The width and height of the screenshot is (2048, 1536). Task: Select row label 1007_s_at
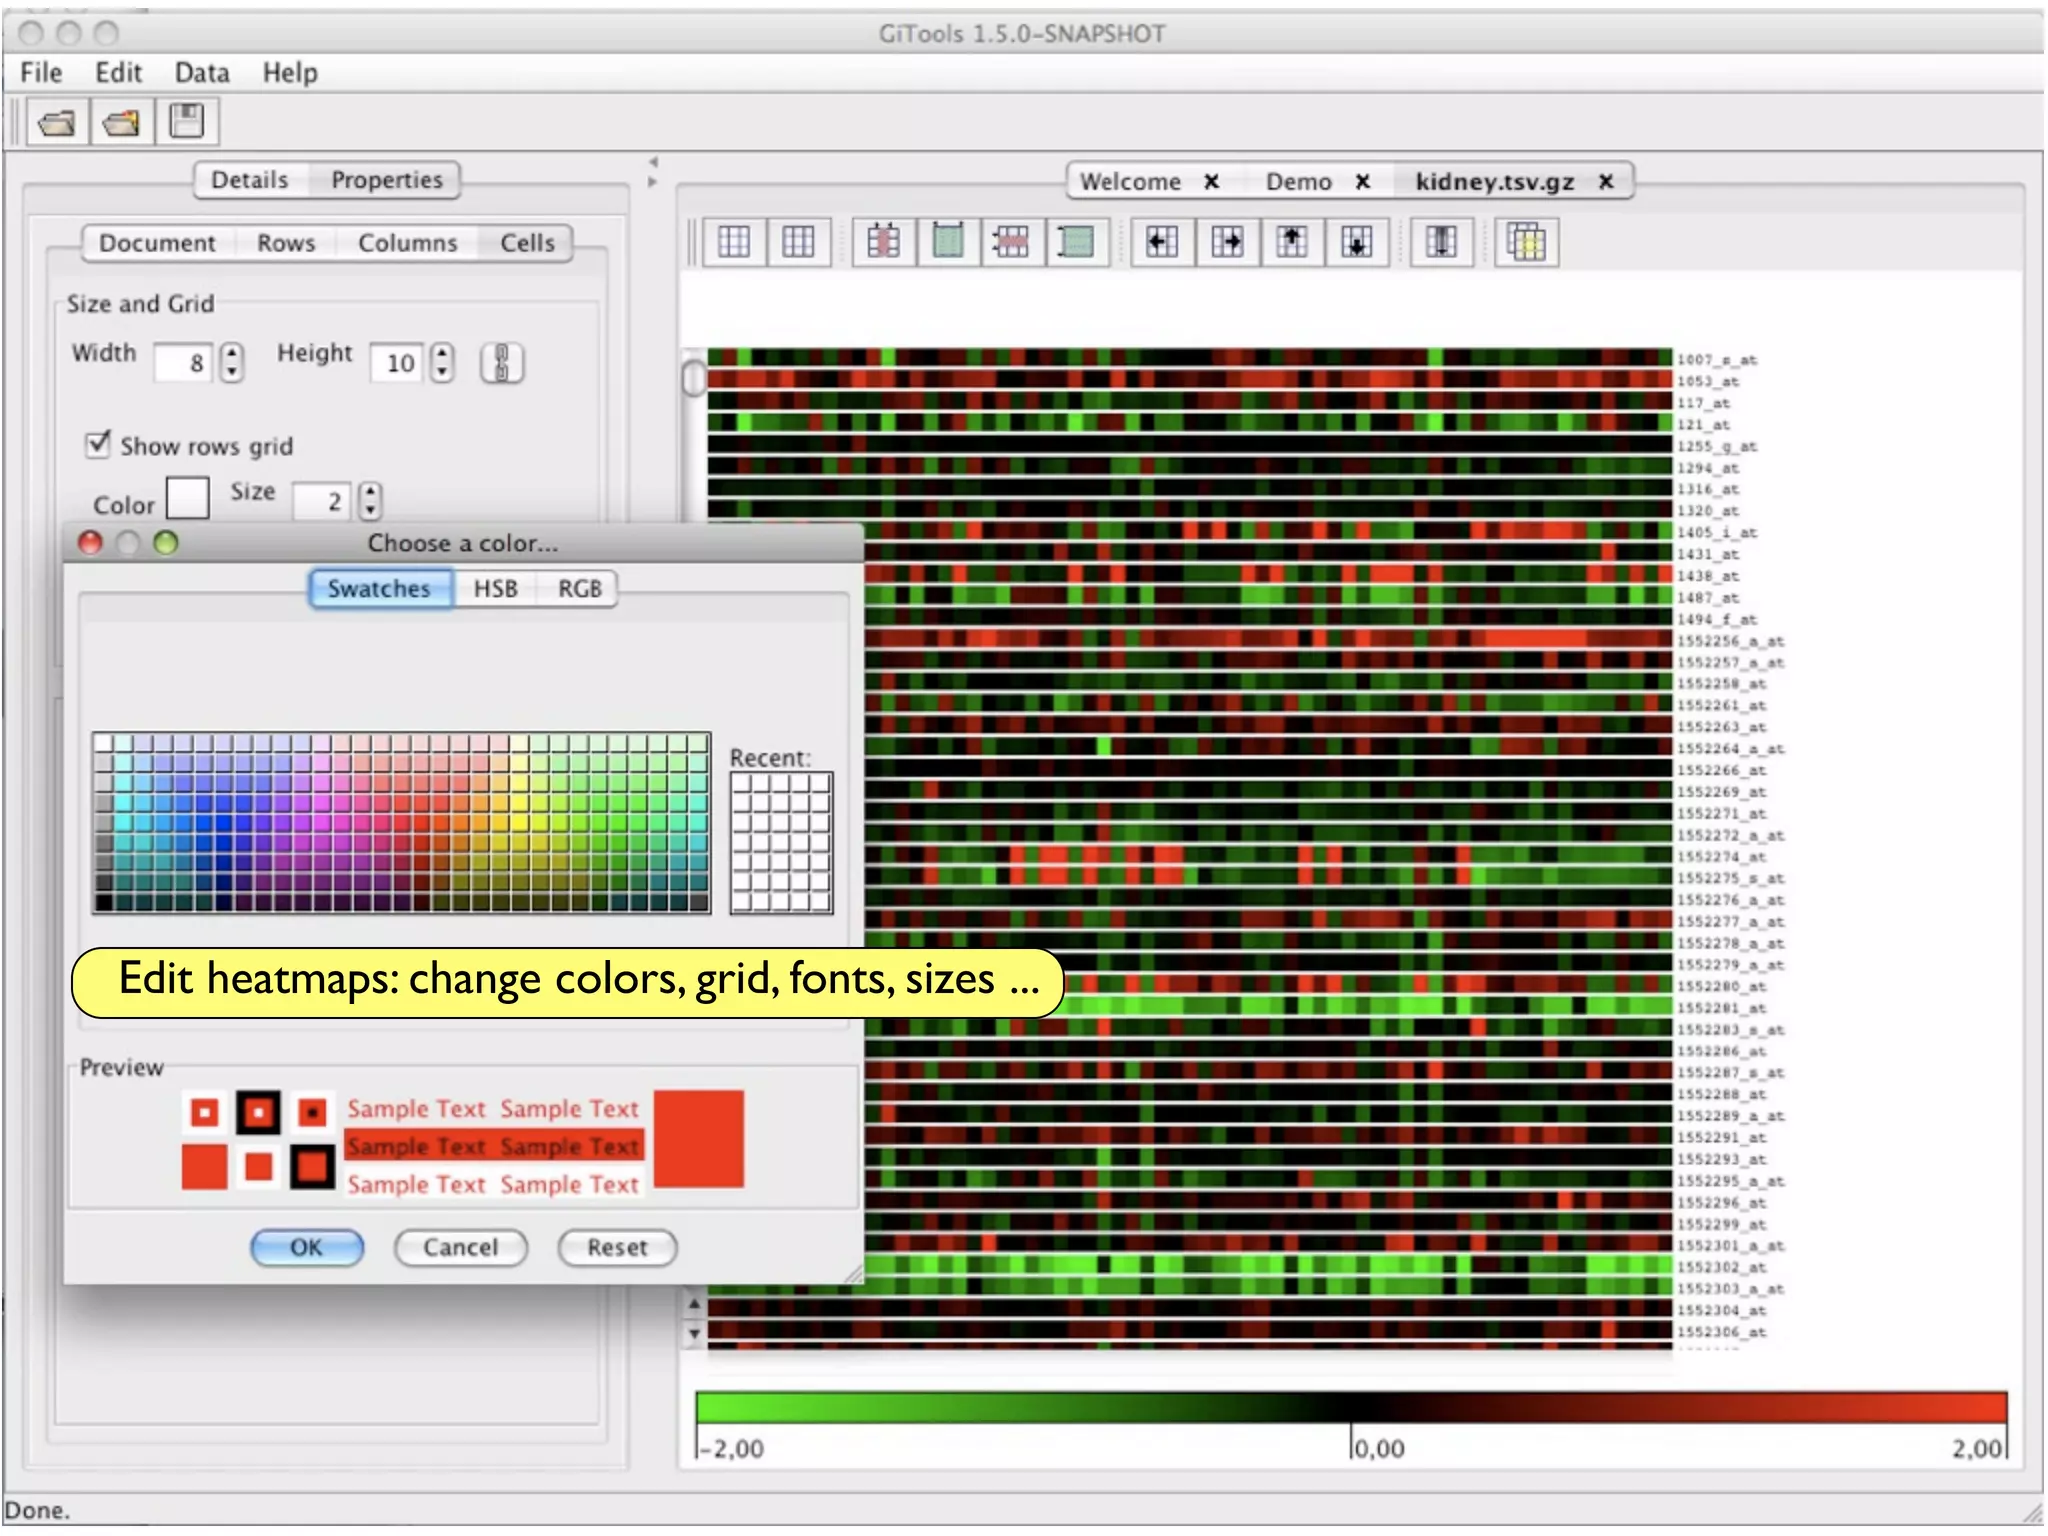point(1716,359)
